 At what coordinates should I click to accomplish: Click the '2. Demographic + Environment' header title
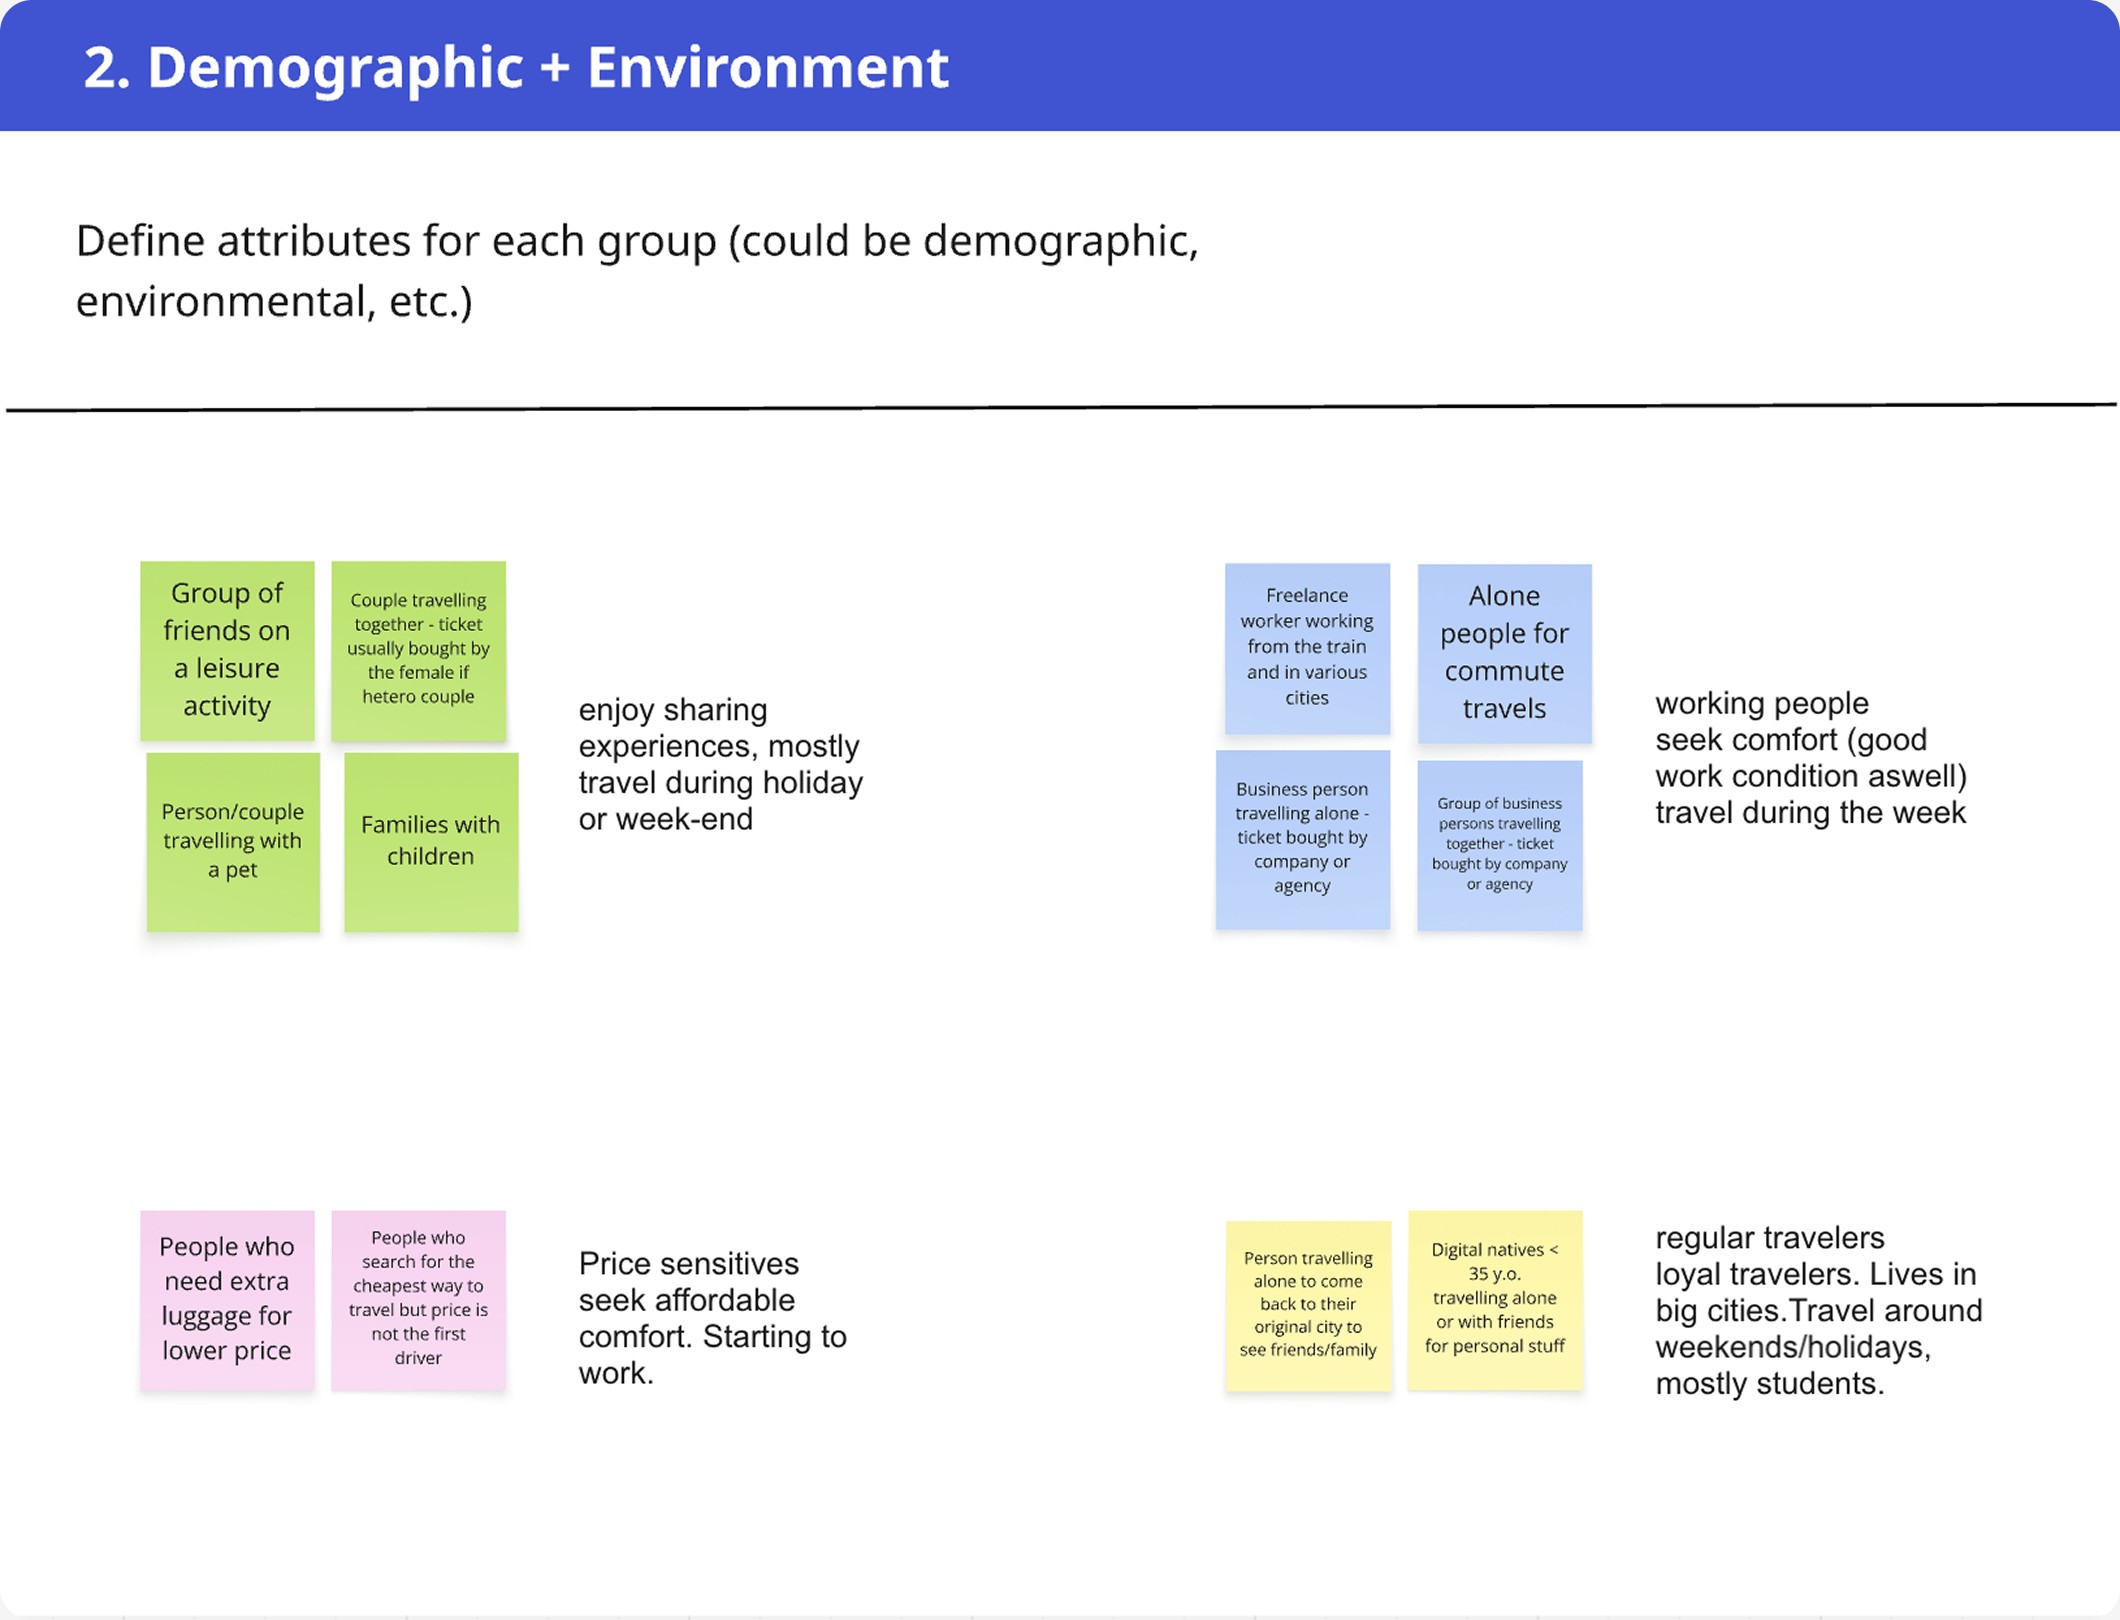(516, 67)
